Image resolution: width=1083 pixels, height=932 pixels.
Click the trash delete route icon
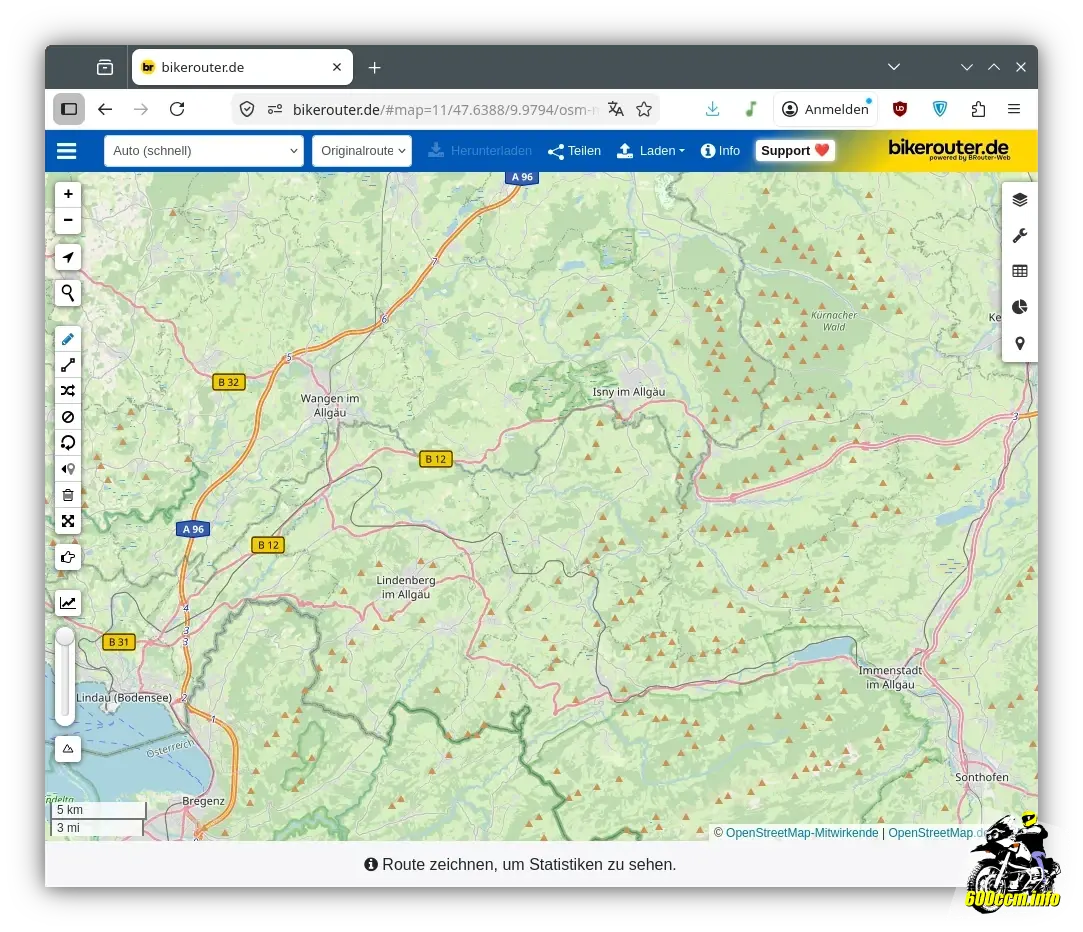click(68, 495)
